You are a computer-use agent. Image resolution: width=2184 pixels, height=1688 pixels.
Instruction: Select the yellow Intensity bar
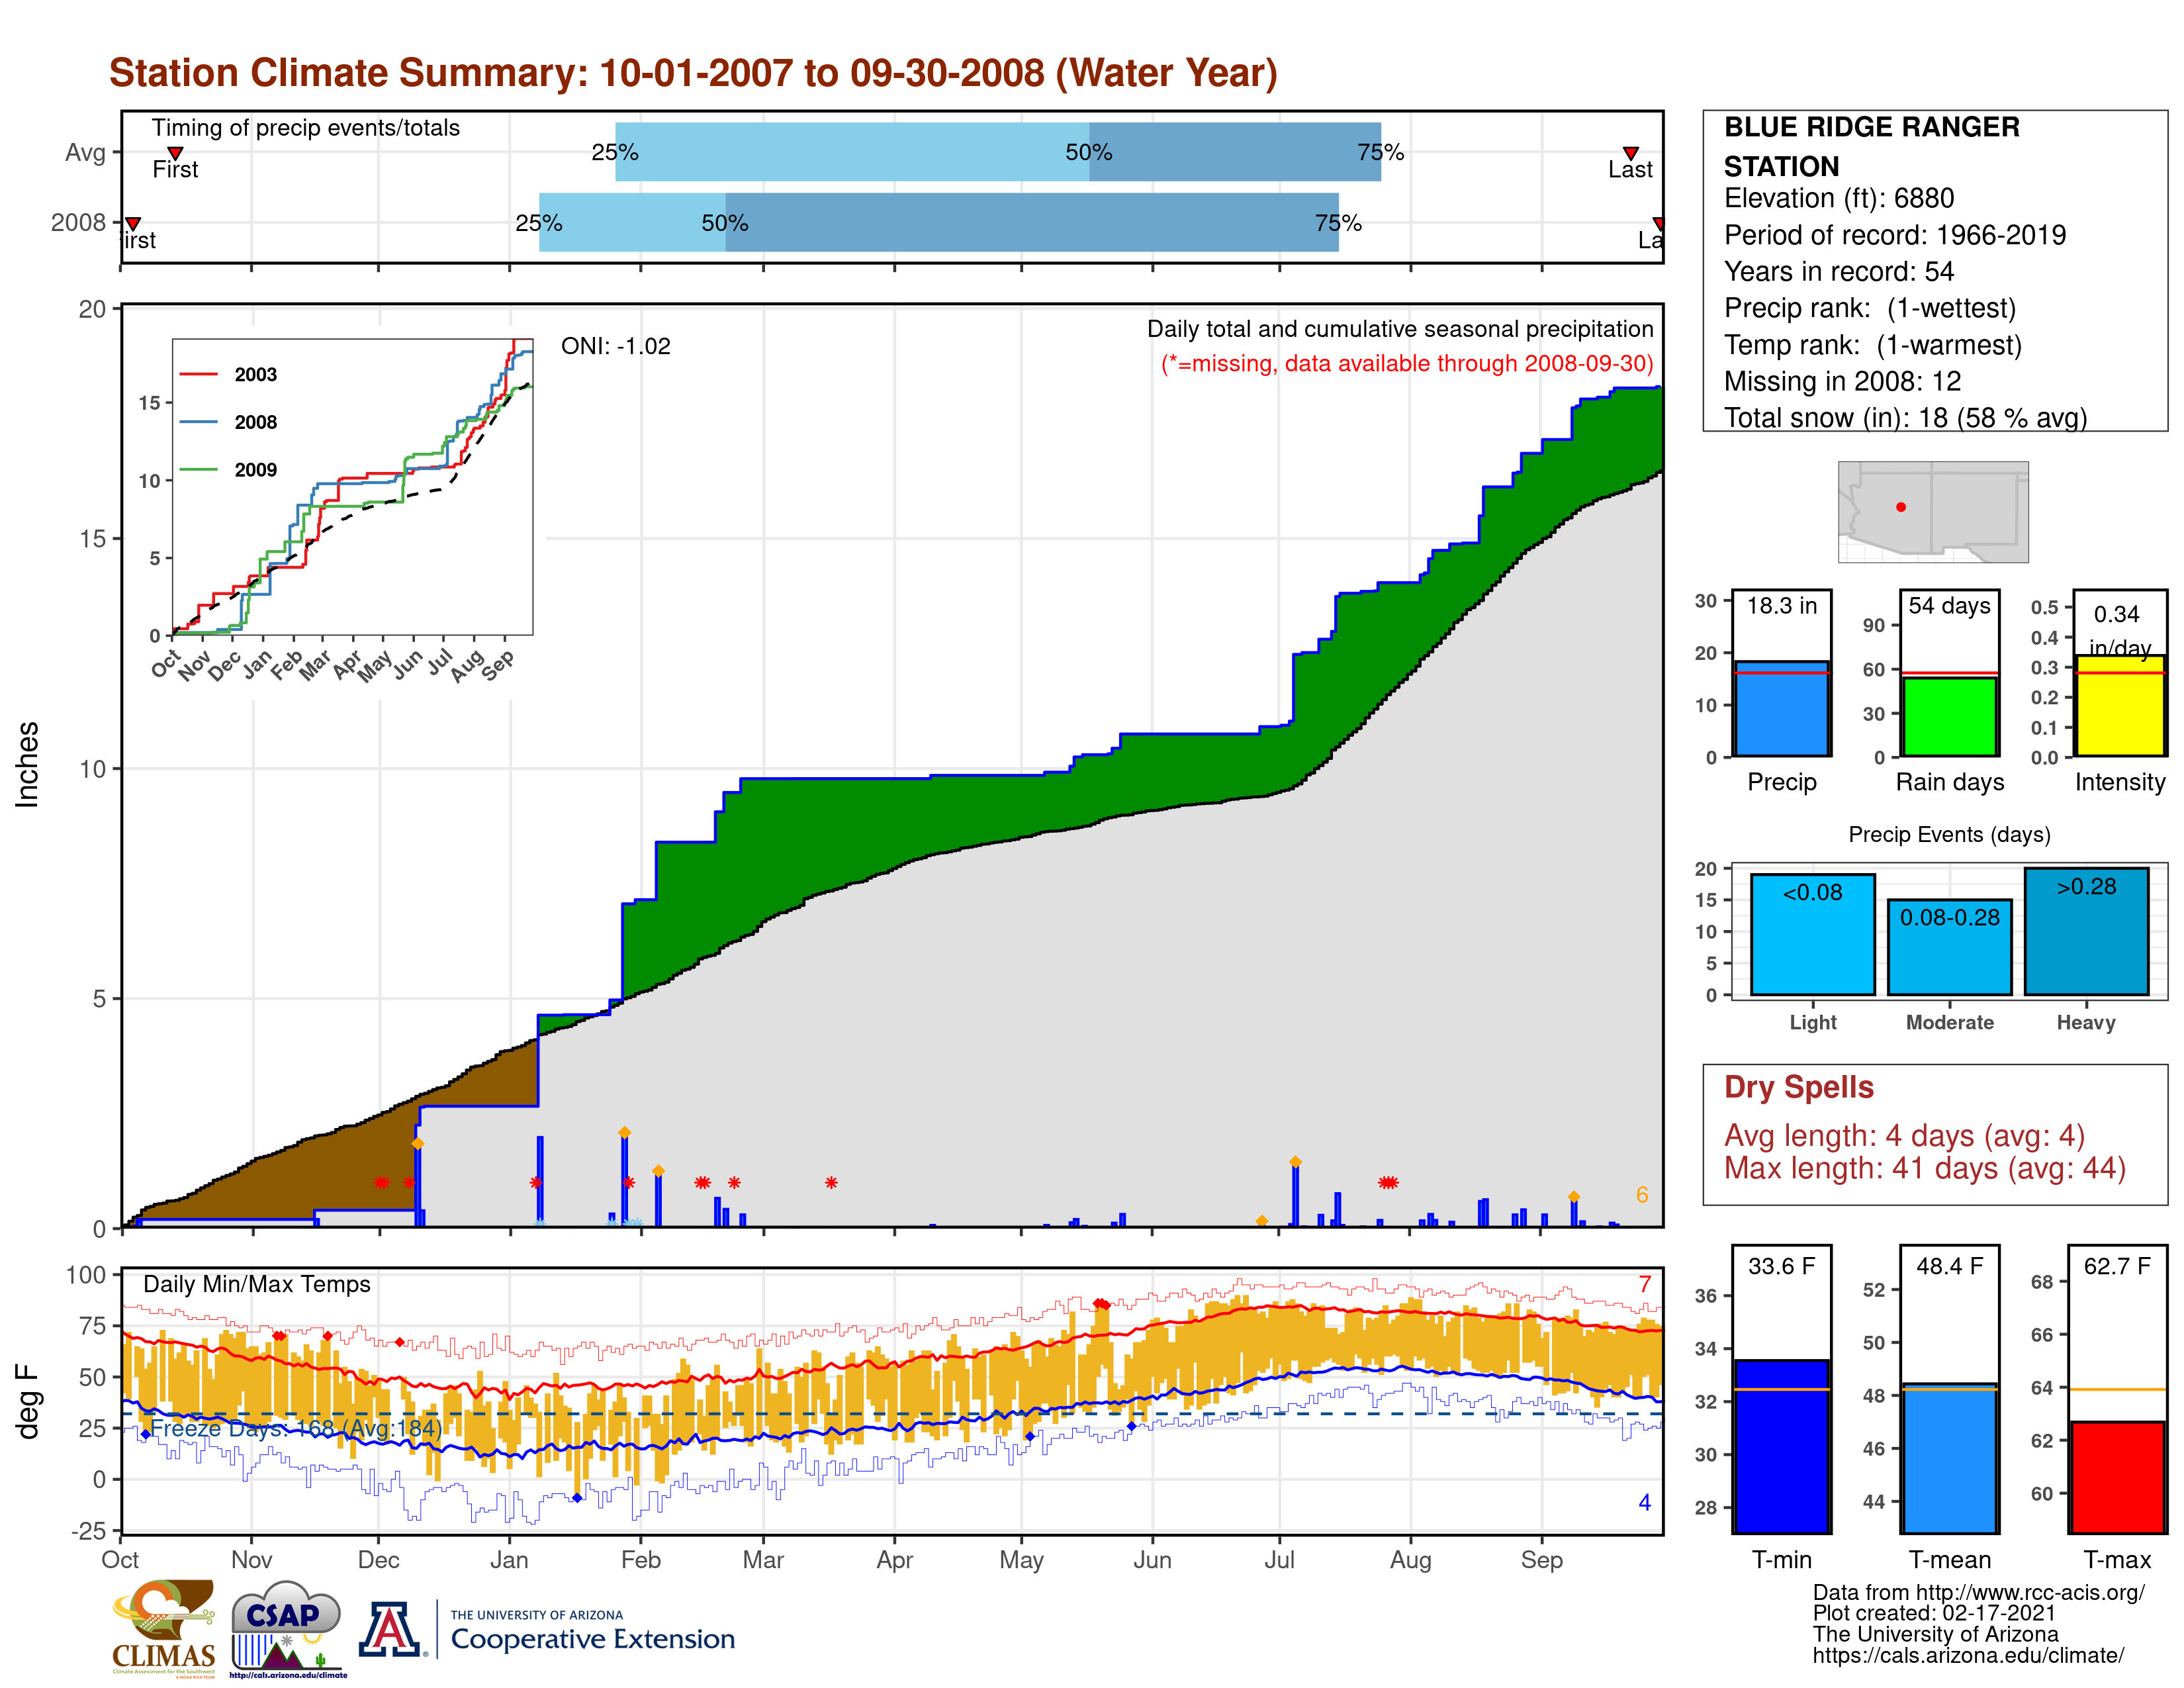coord(2120,705)
